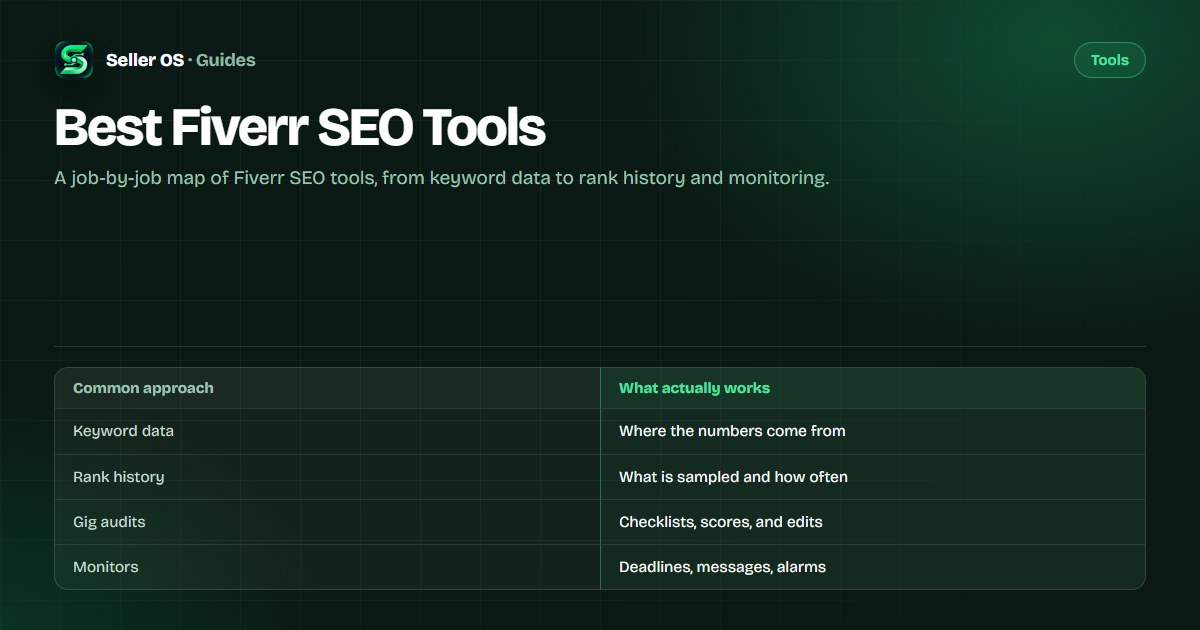1200x630 pixels.
Task: Click the job-by-job map subtitle text
Action: pos(442,180)
